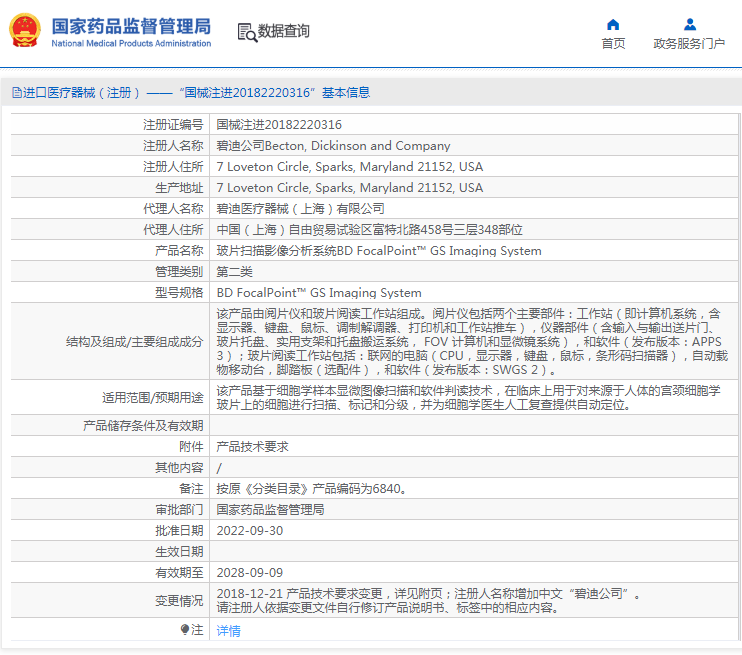Select the slash value of 其他内容
742x655 pixels.
click(219, 468)
